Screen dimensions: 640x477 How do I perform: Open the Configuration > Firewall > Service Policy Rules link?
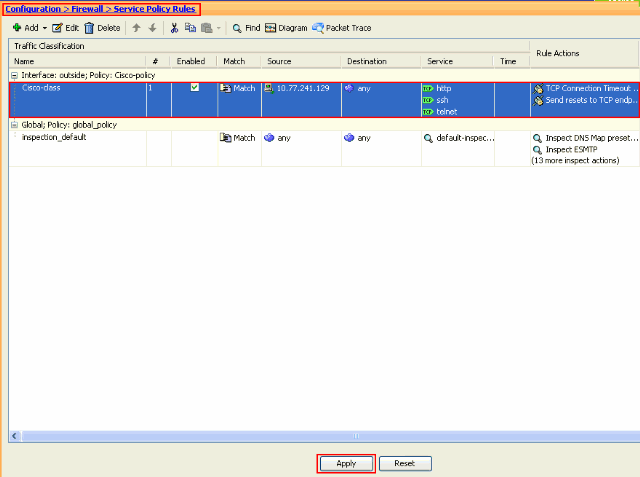[100, 9]
